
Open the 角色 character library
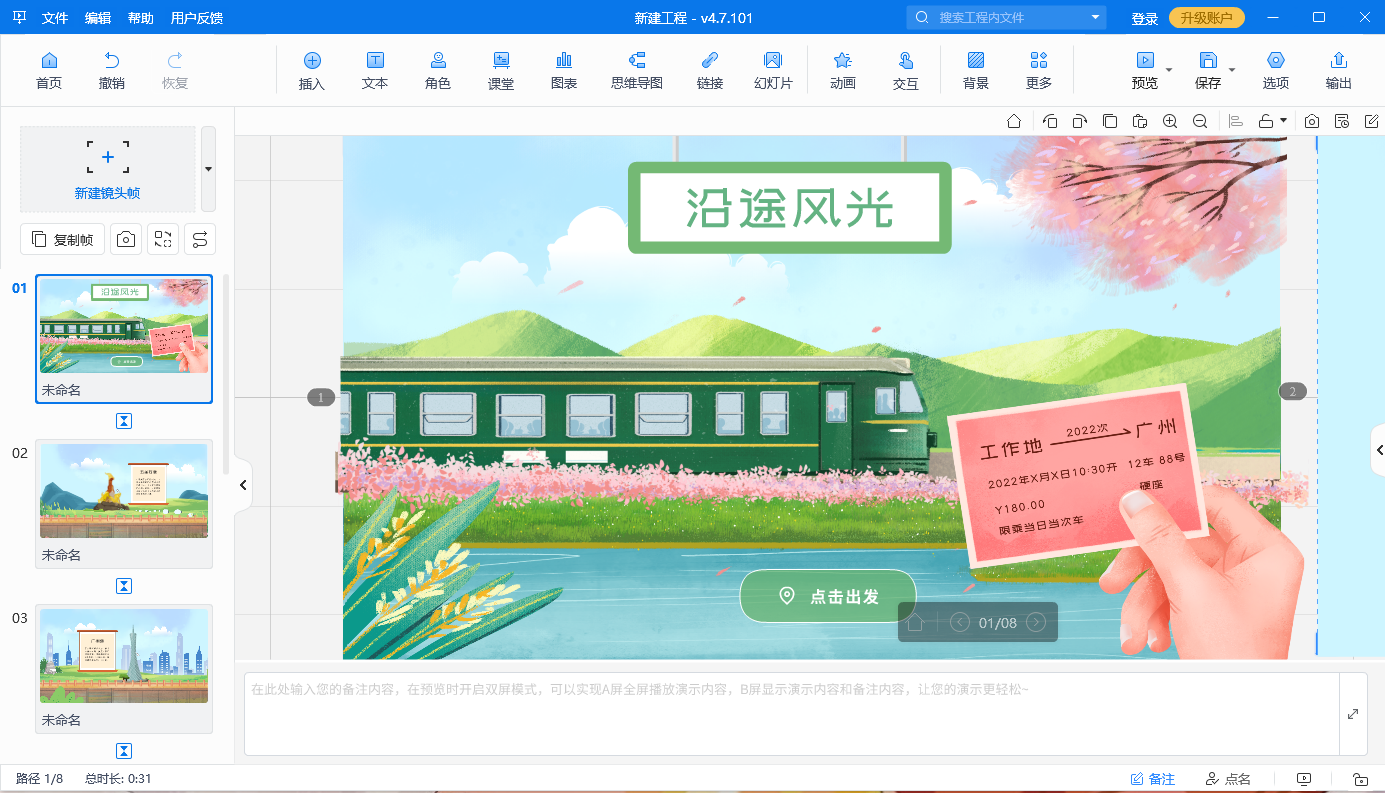click(x=438, y=71)
